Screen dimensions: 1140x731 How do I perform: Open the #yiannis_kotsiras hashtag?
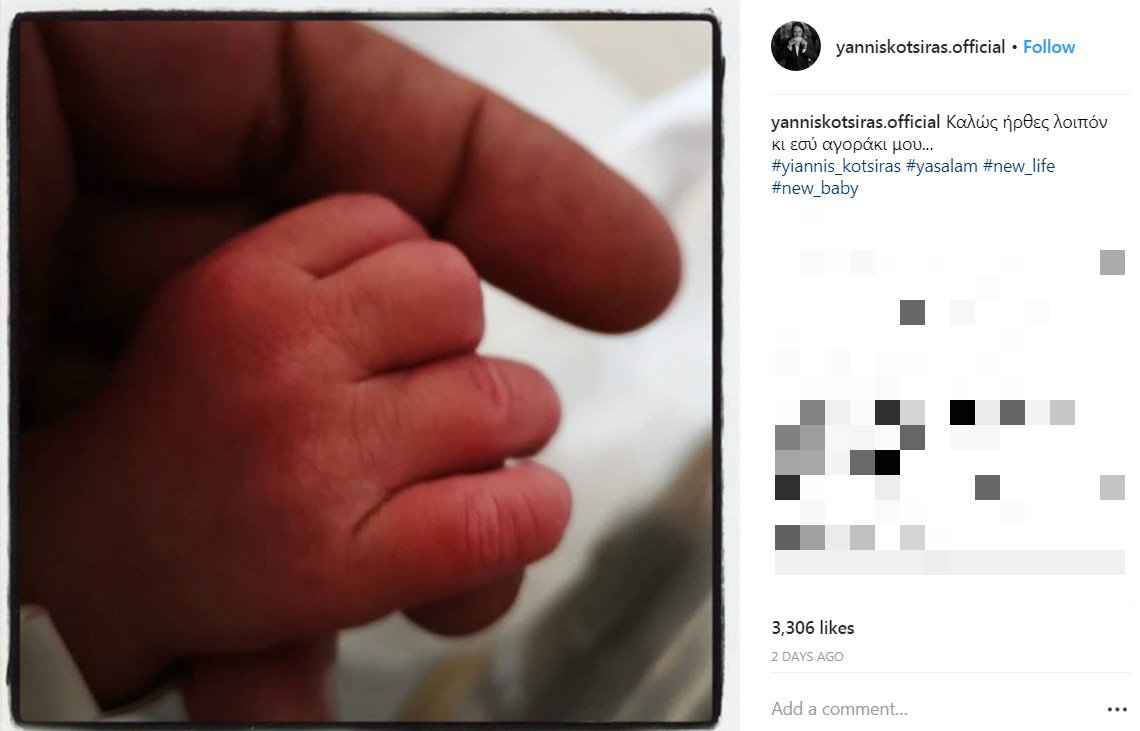point(836,166)
